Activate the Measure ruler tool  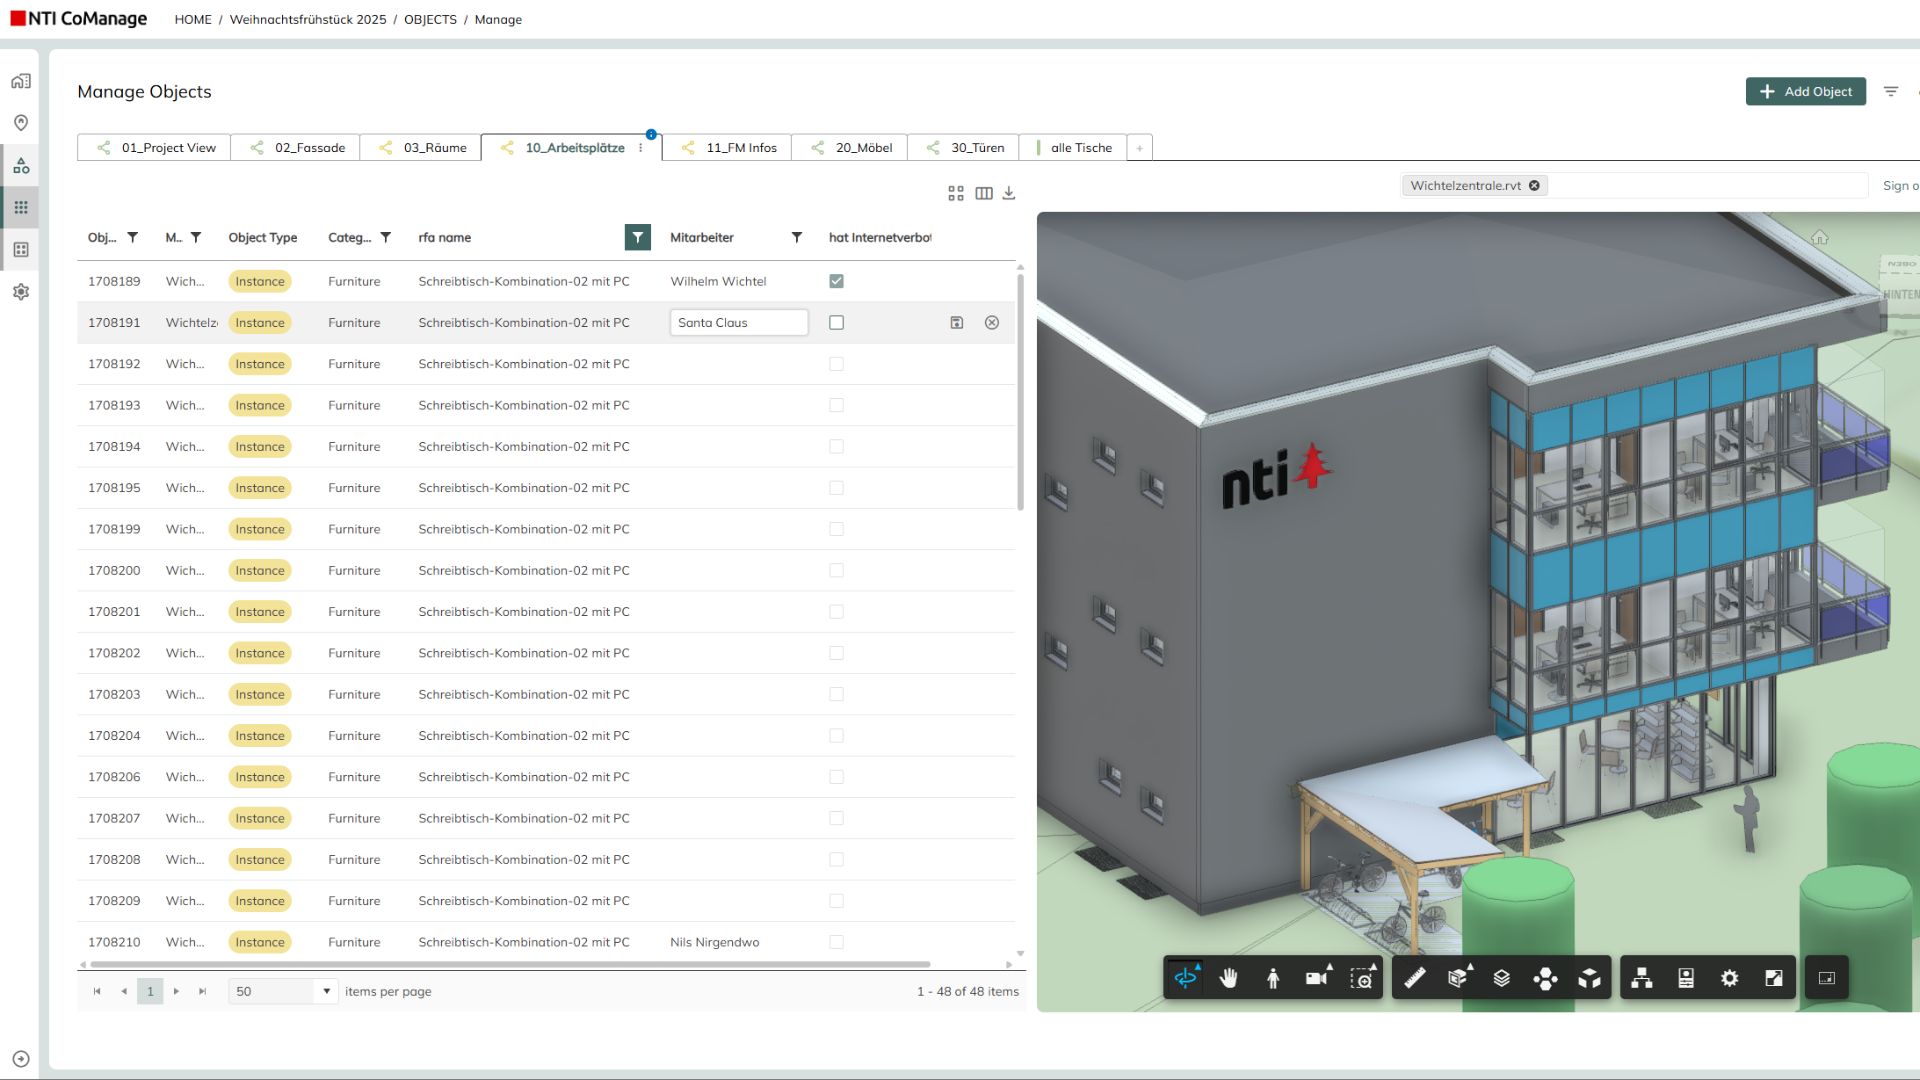1415,979
